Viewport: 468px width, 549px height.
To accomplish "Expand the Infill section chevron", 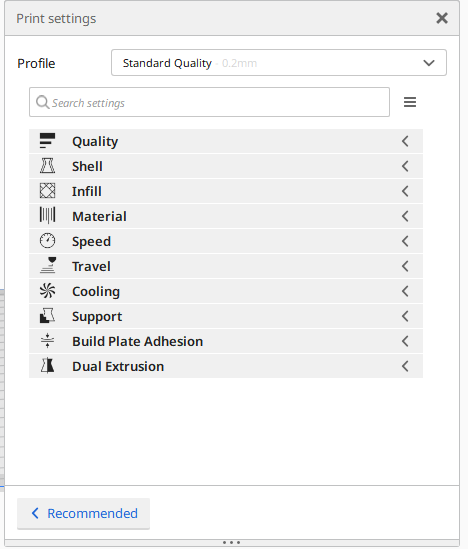I will (405, 191).
